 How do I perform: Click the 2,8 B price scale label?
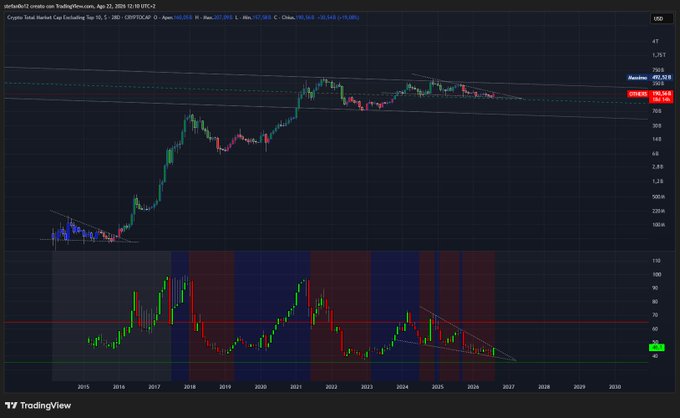[x=658, y=167]
